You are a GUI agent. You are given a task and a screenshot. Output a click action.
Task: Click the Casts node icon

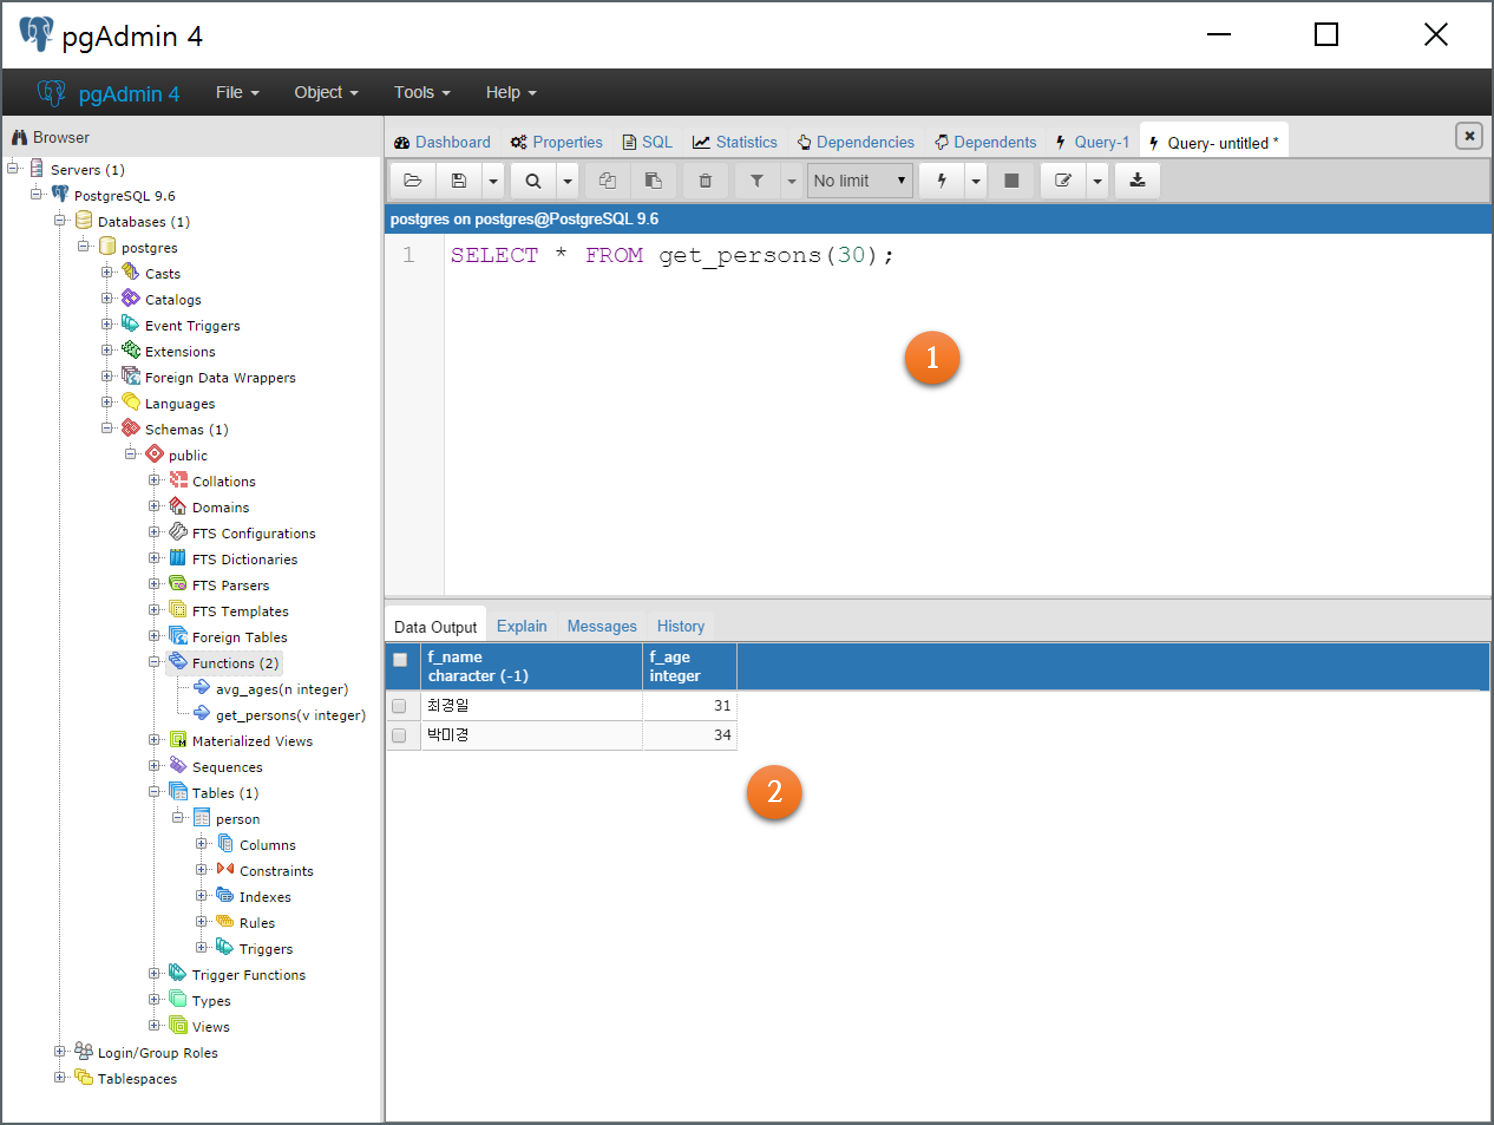[131, 272]
